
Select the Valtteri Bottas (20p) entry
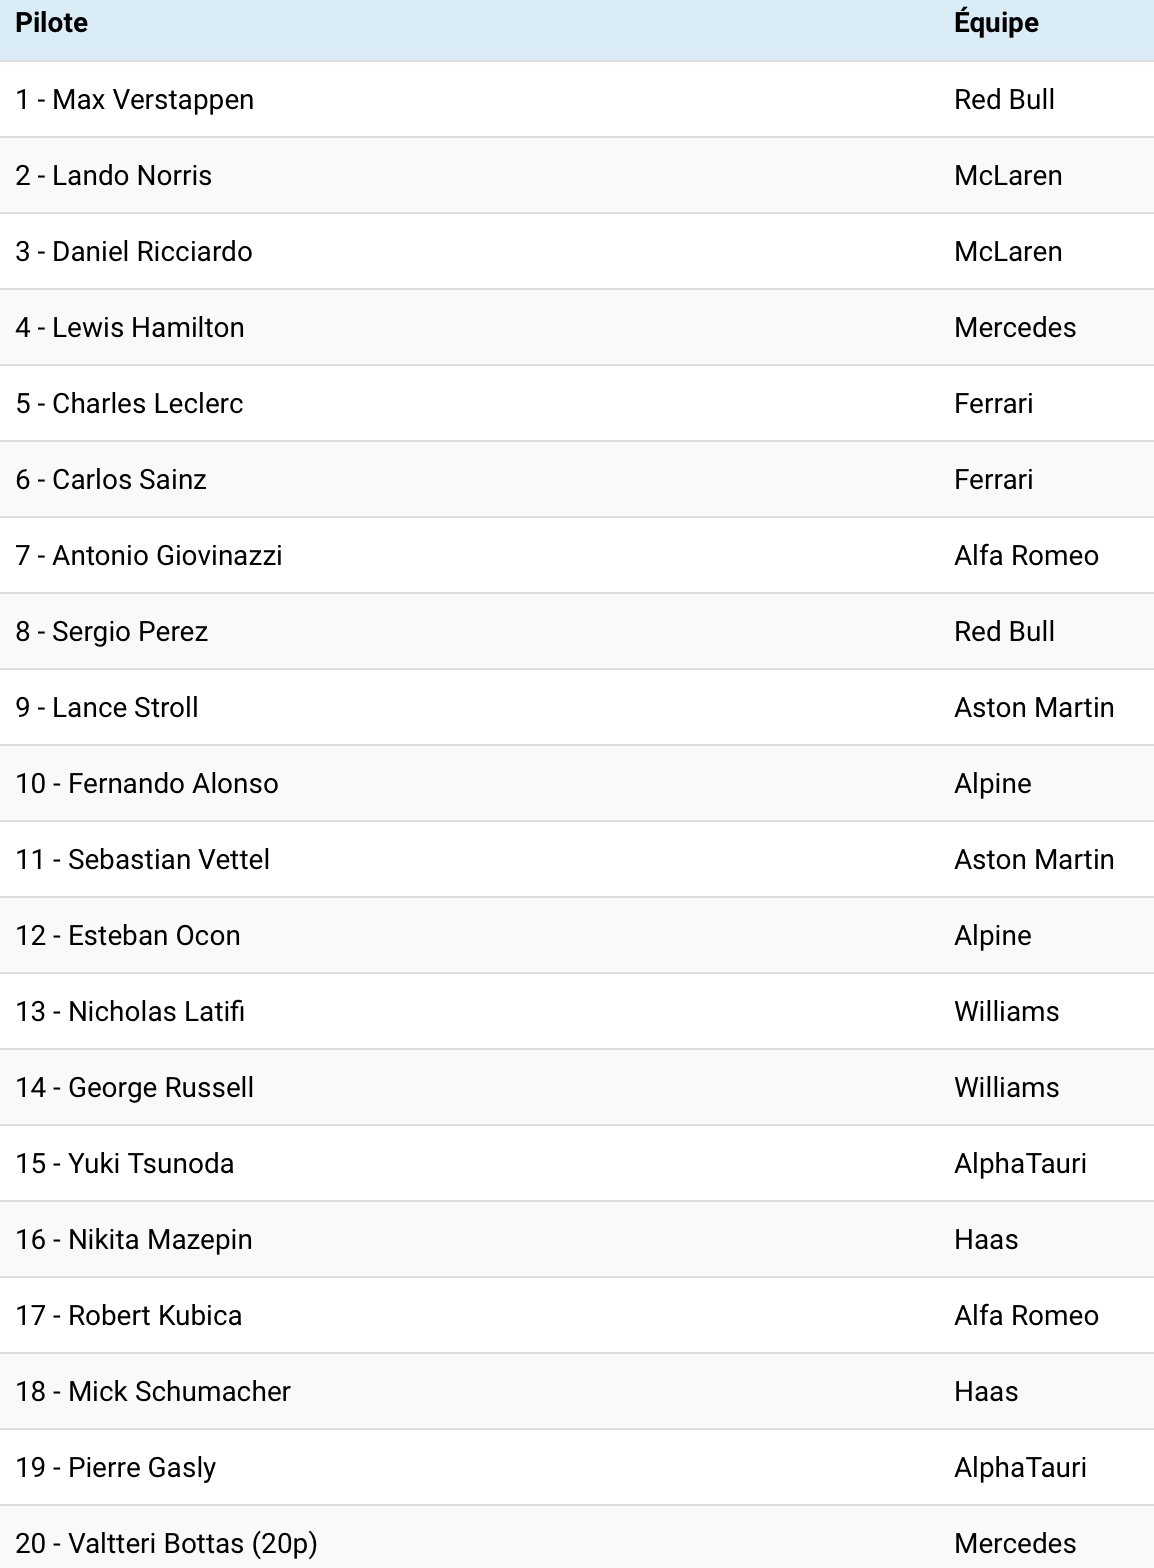(x=167, y=1544)
